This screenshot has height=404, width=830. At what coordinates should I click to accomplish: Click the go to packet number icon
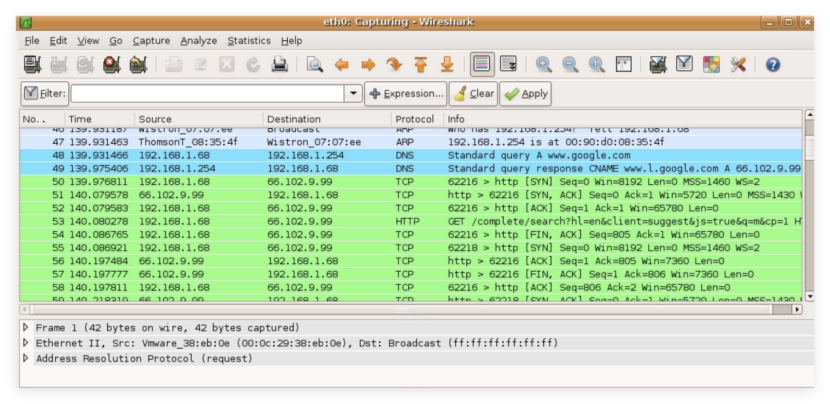tap(394, 65)
